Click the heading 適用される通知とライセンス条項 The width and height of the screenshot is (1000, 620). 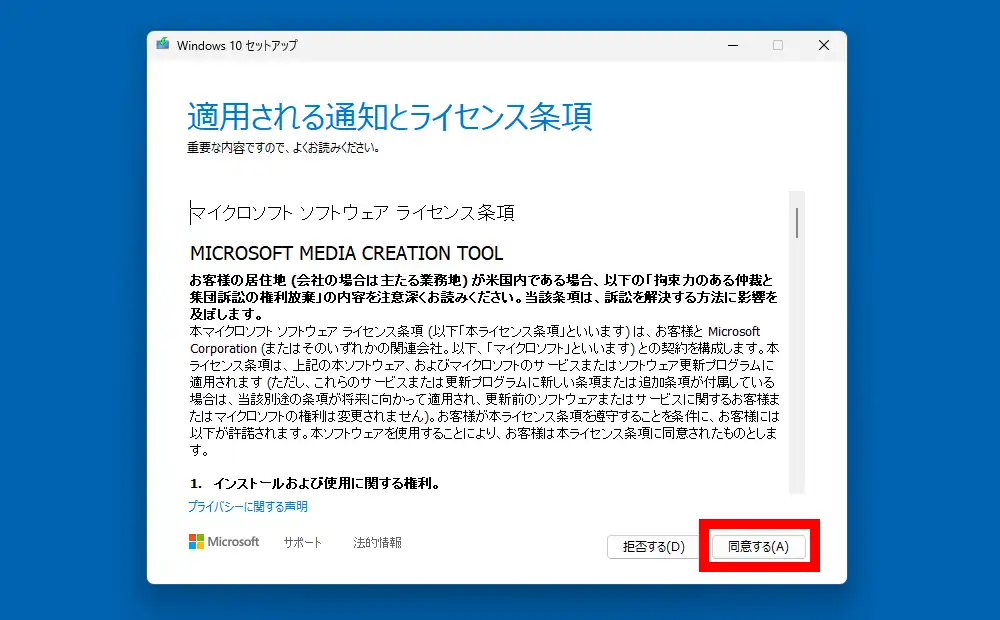(390, 117)
